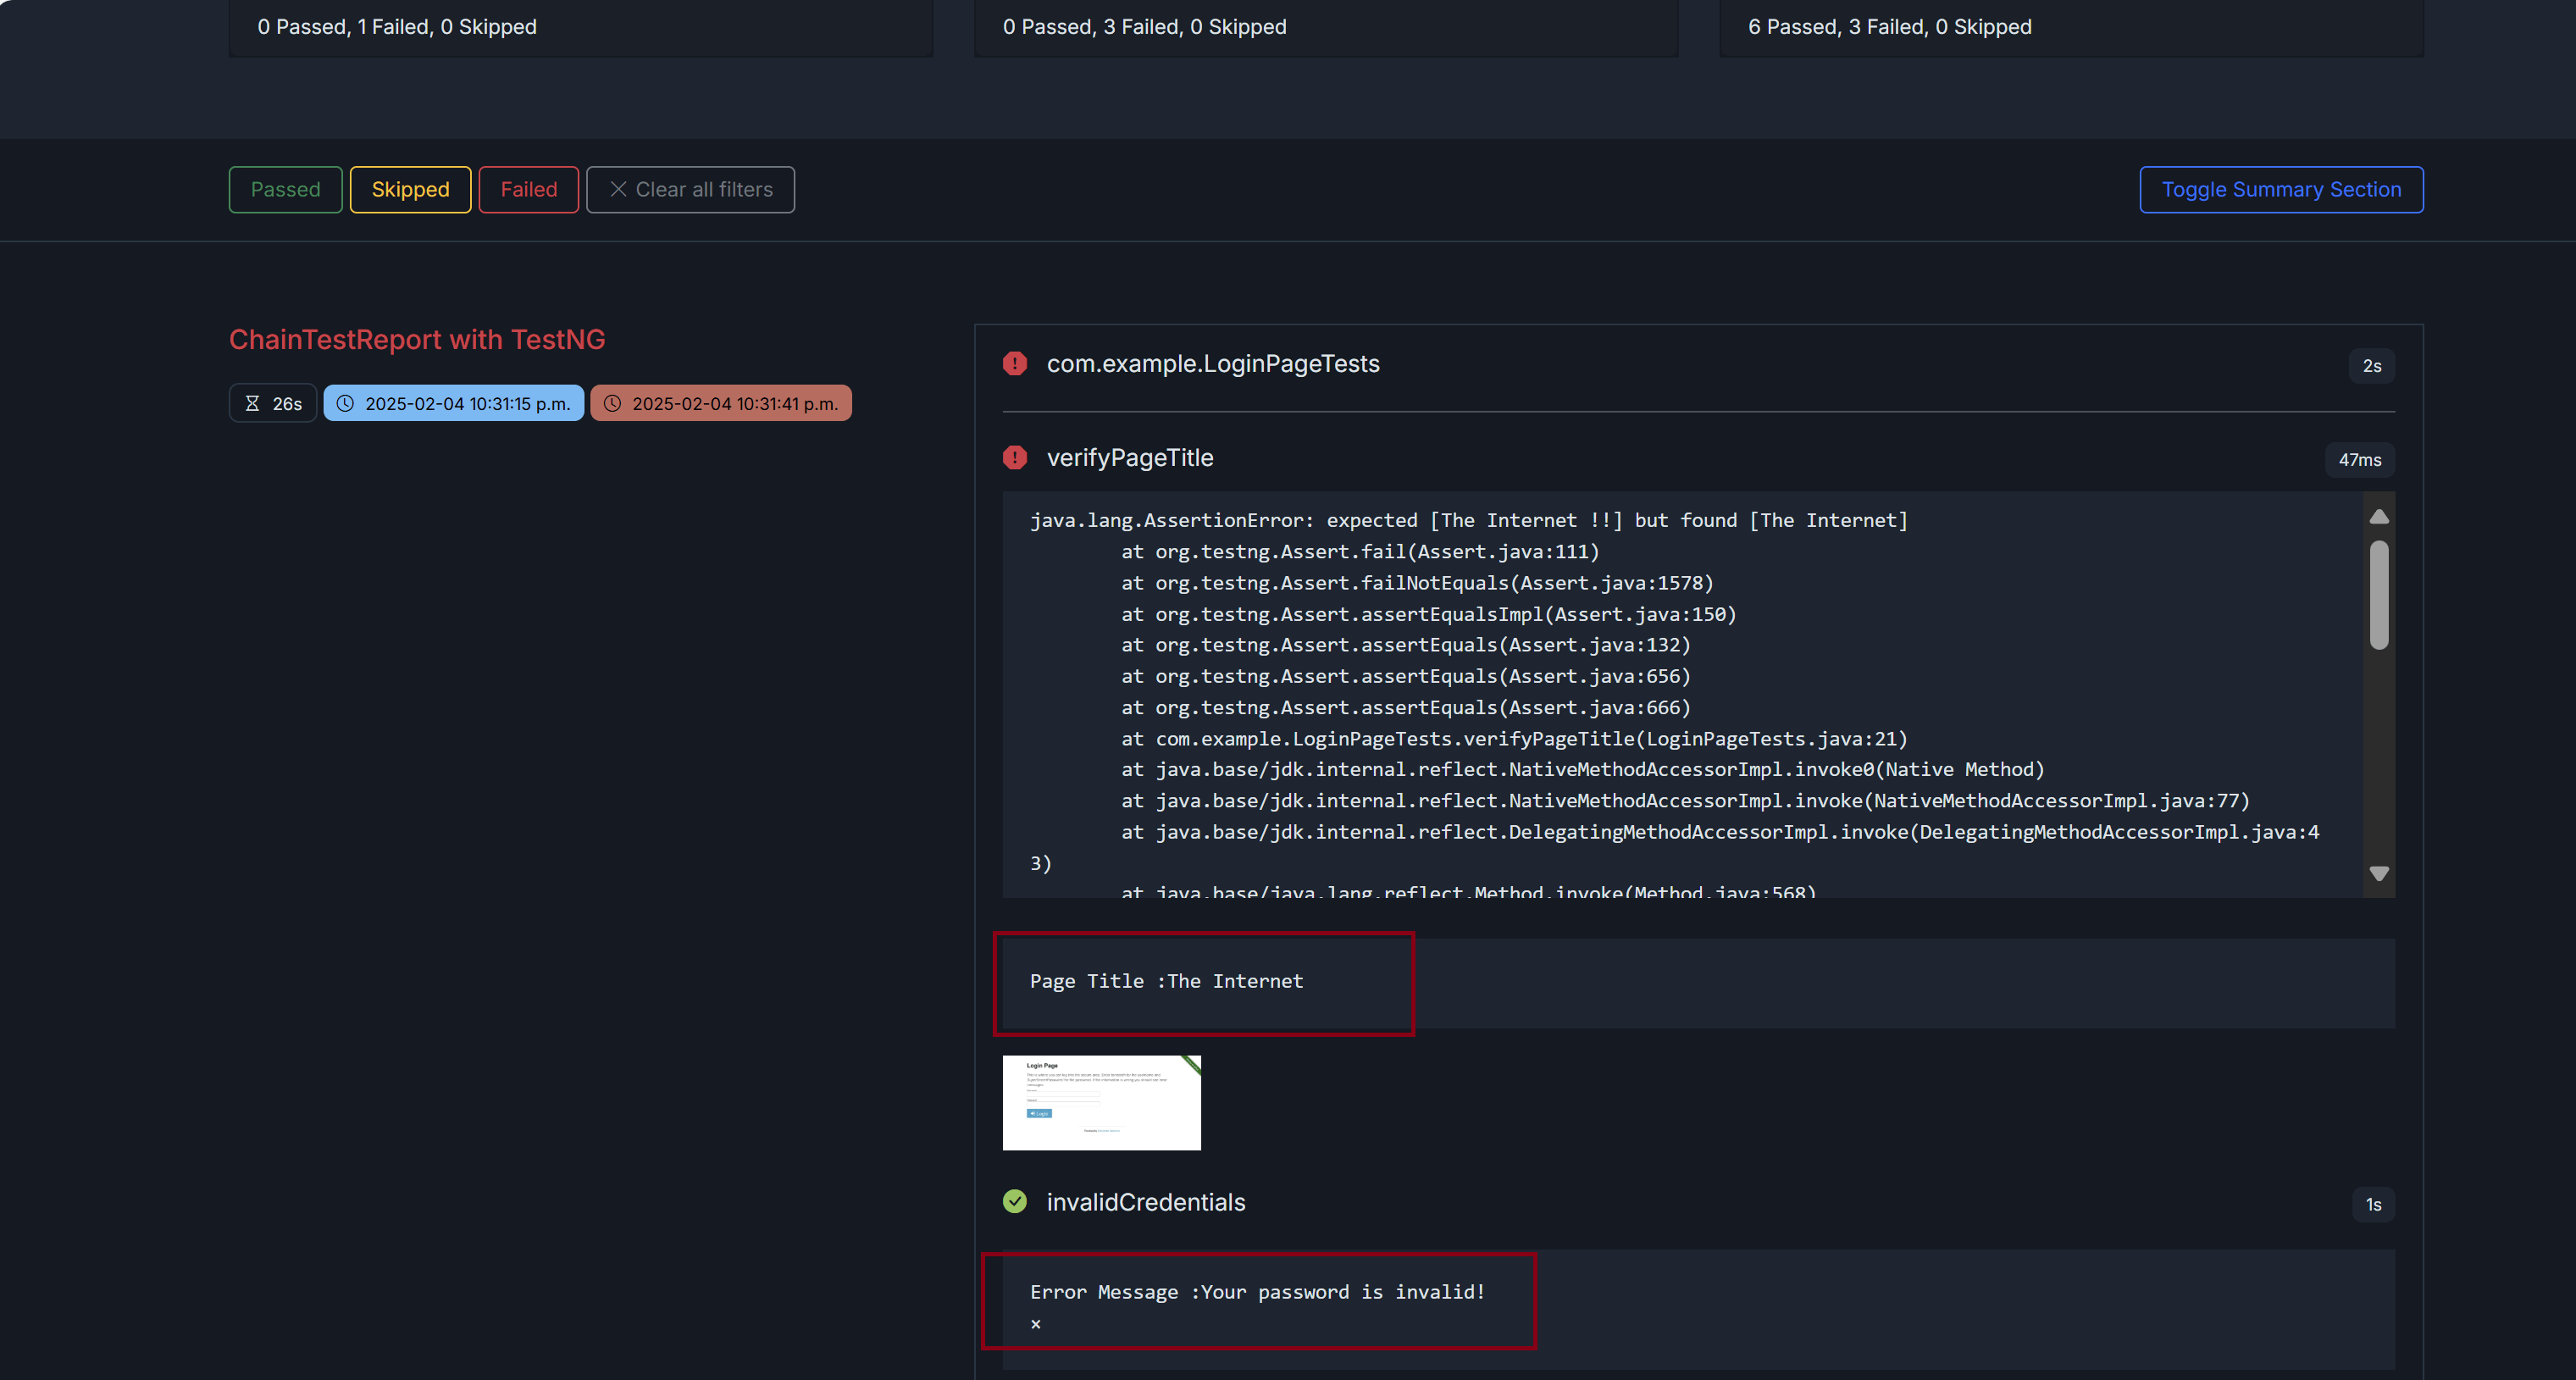Click the clock icon in the blue start time badge
This screenshot has height=1380, width=2576.
(345, 404)
